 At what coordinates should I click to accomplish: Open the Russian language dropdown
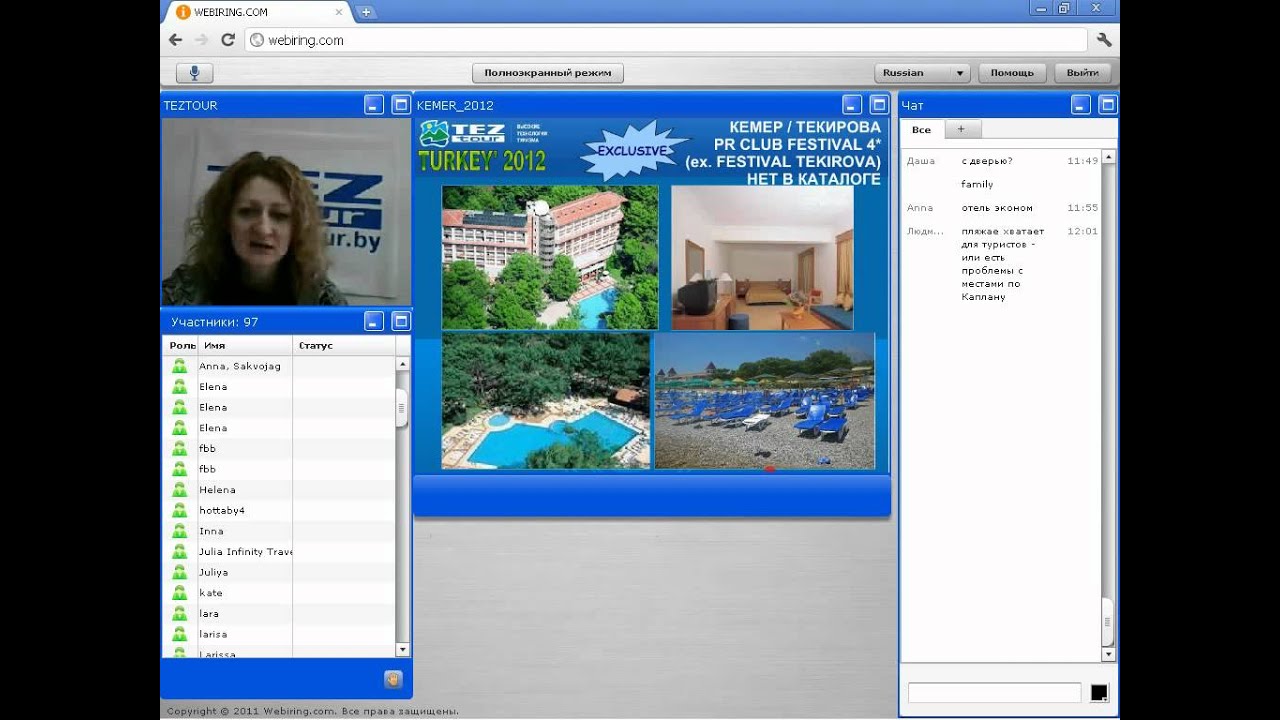click(x=923, y=73)
